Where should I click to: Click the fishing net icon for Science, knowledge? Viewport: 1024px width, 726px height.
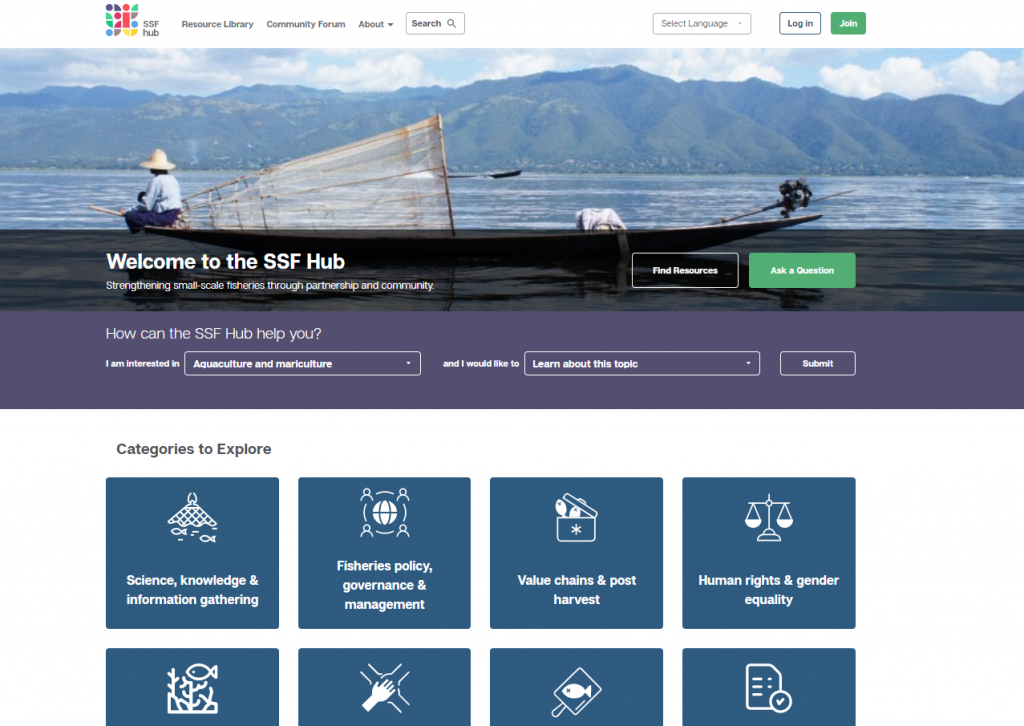pyautogui.click(x=192, y=518)
